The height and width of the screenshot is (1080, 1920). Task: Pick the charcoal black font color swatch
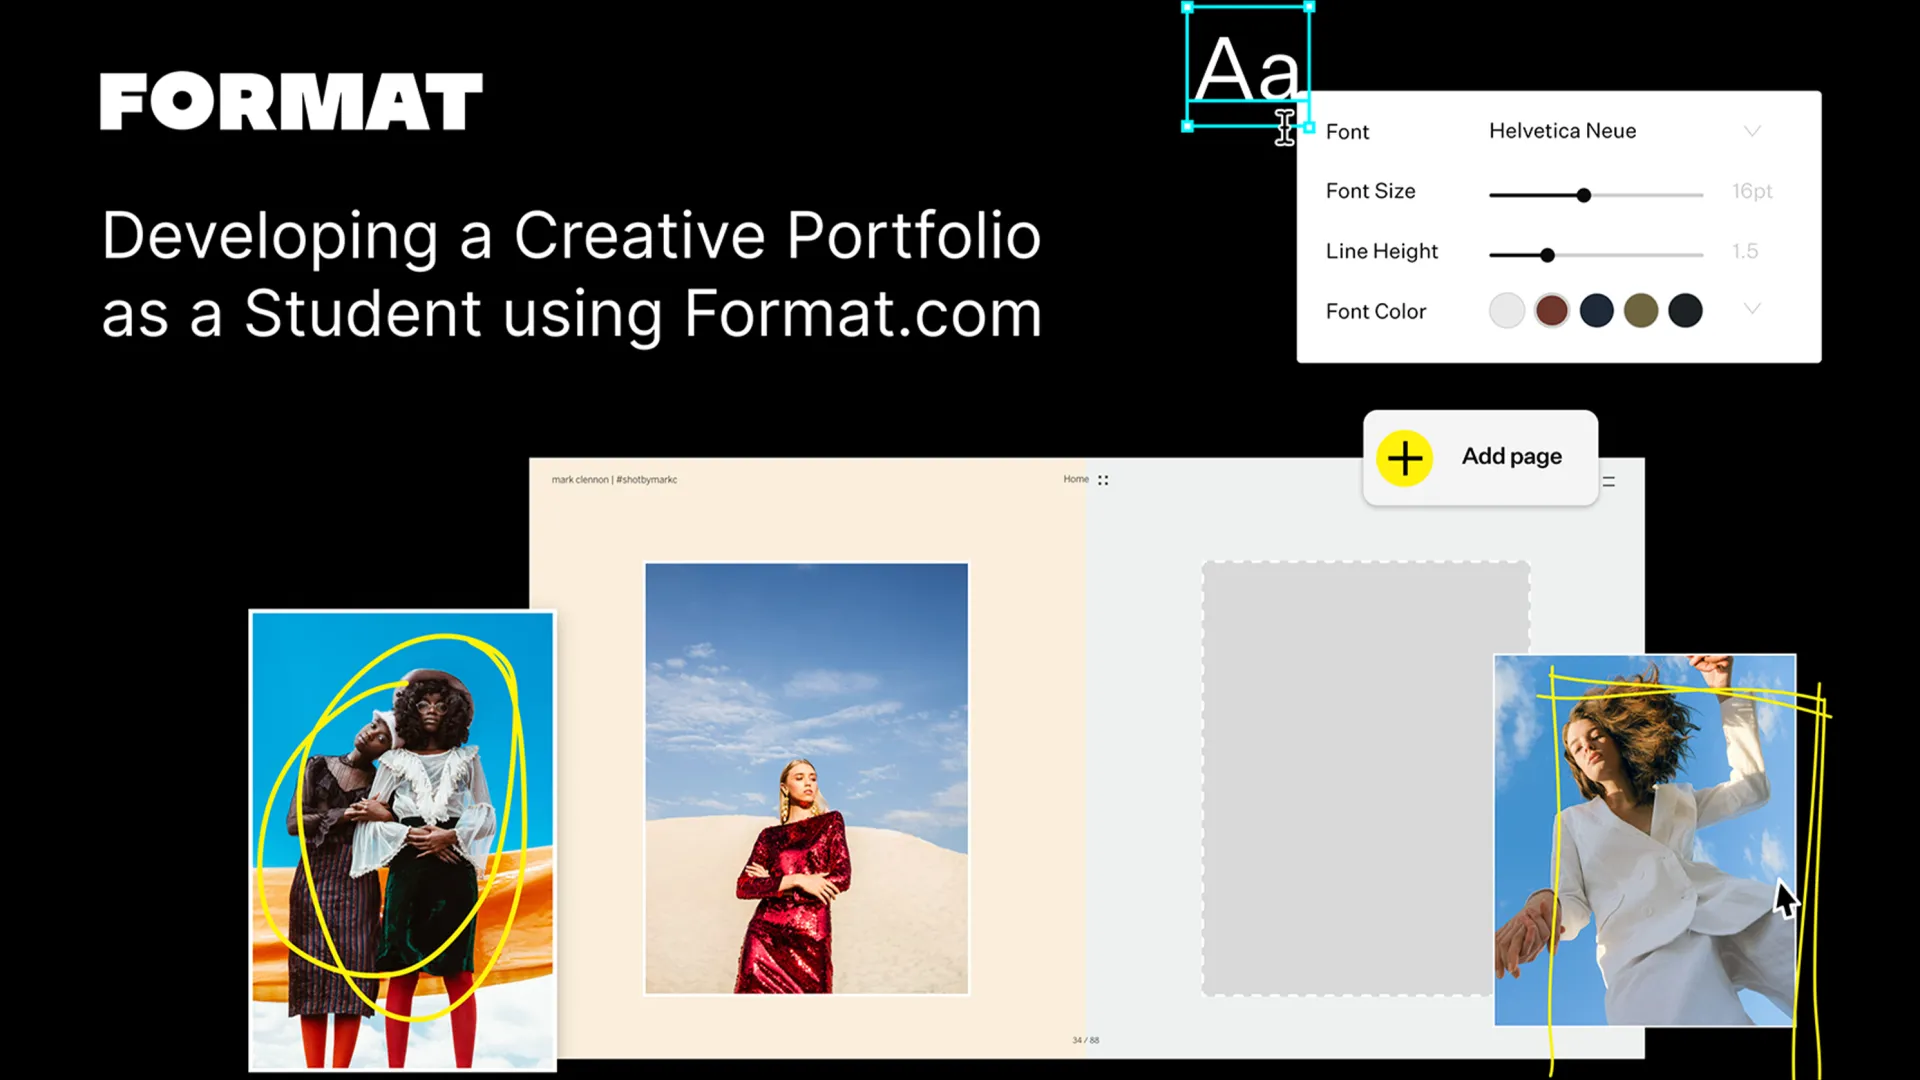(1685, 311)
